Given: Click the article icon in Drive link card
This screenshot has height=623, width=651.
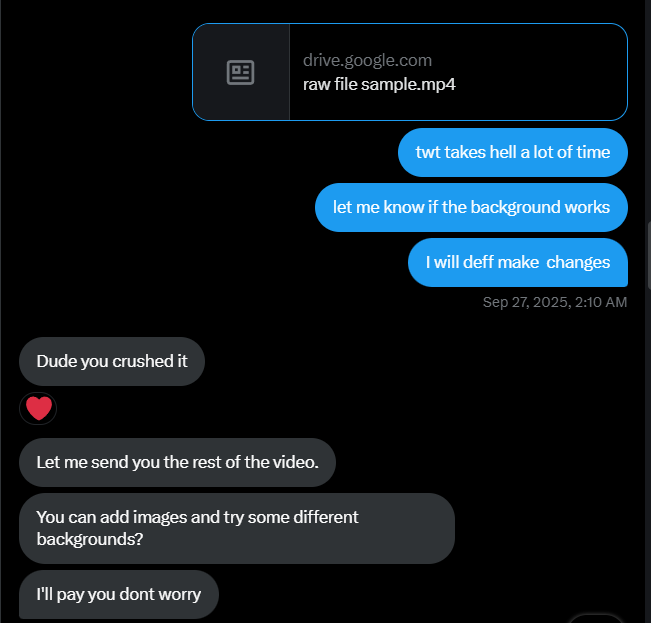Looking at the screenshot, I should (240, 72).
